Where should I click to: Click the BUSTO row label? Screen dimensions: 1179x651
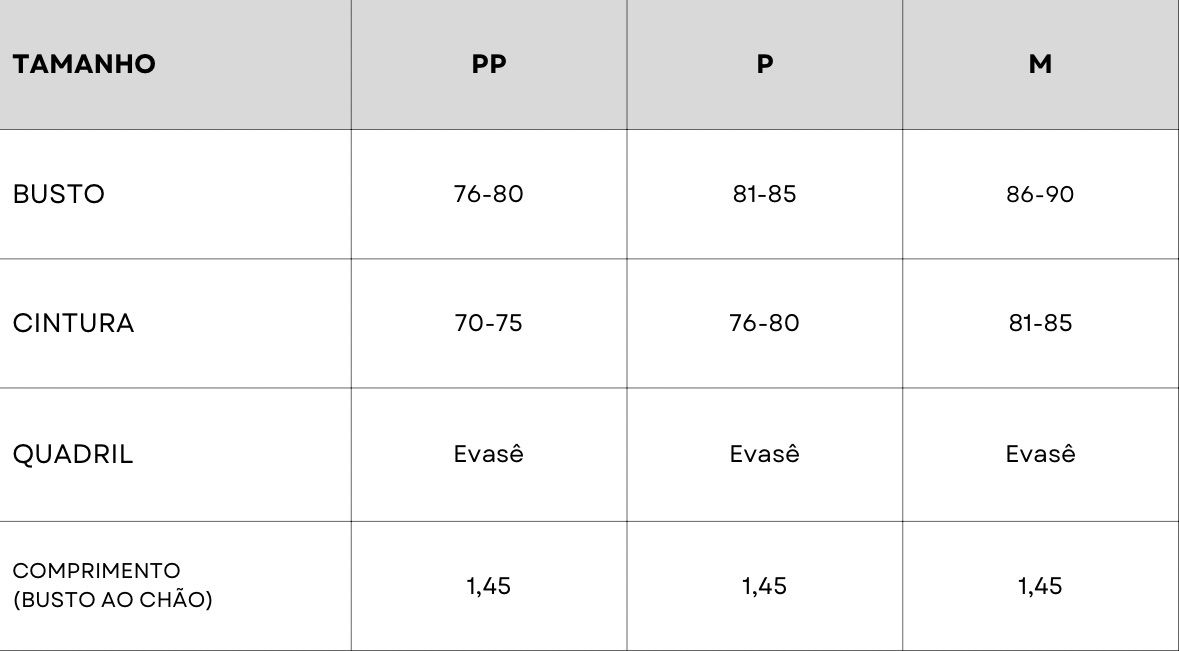[x=59, y=194]
